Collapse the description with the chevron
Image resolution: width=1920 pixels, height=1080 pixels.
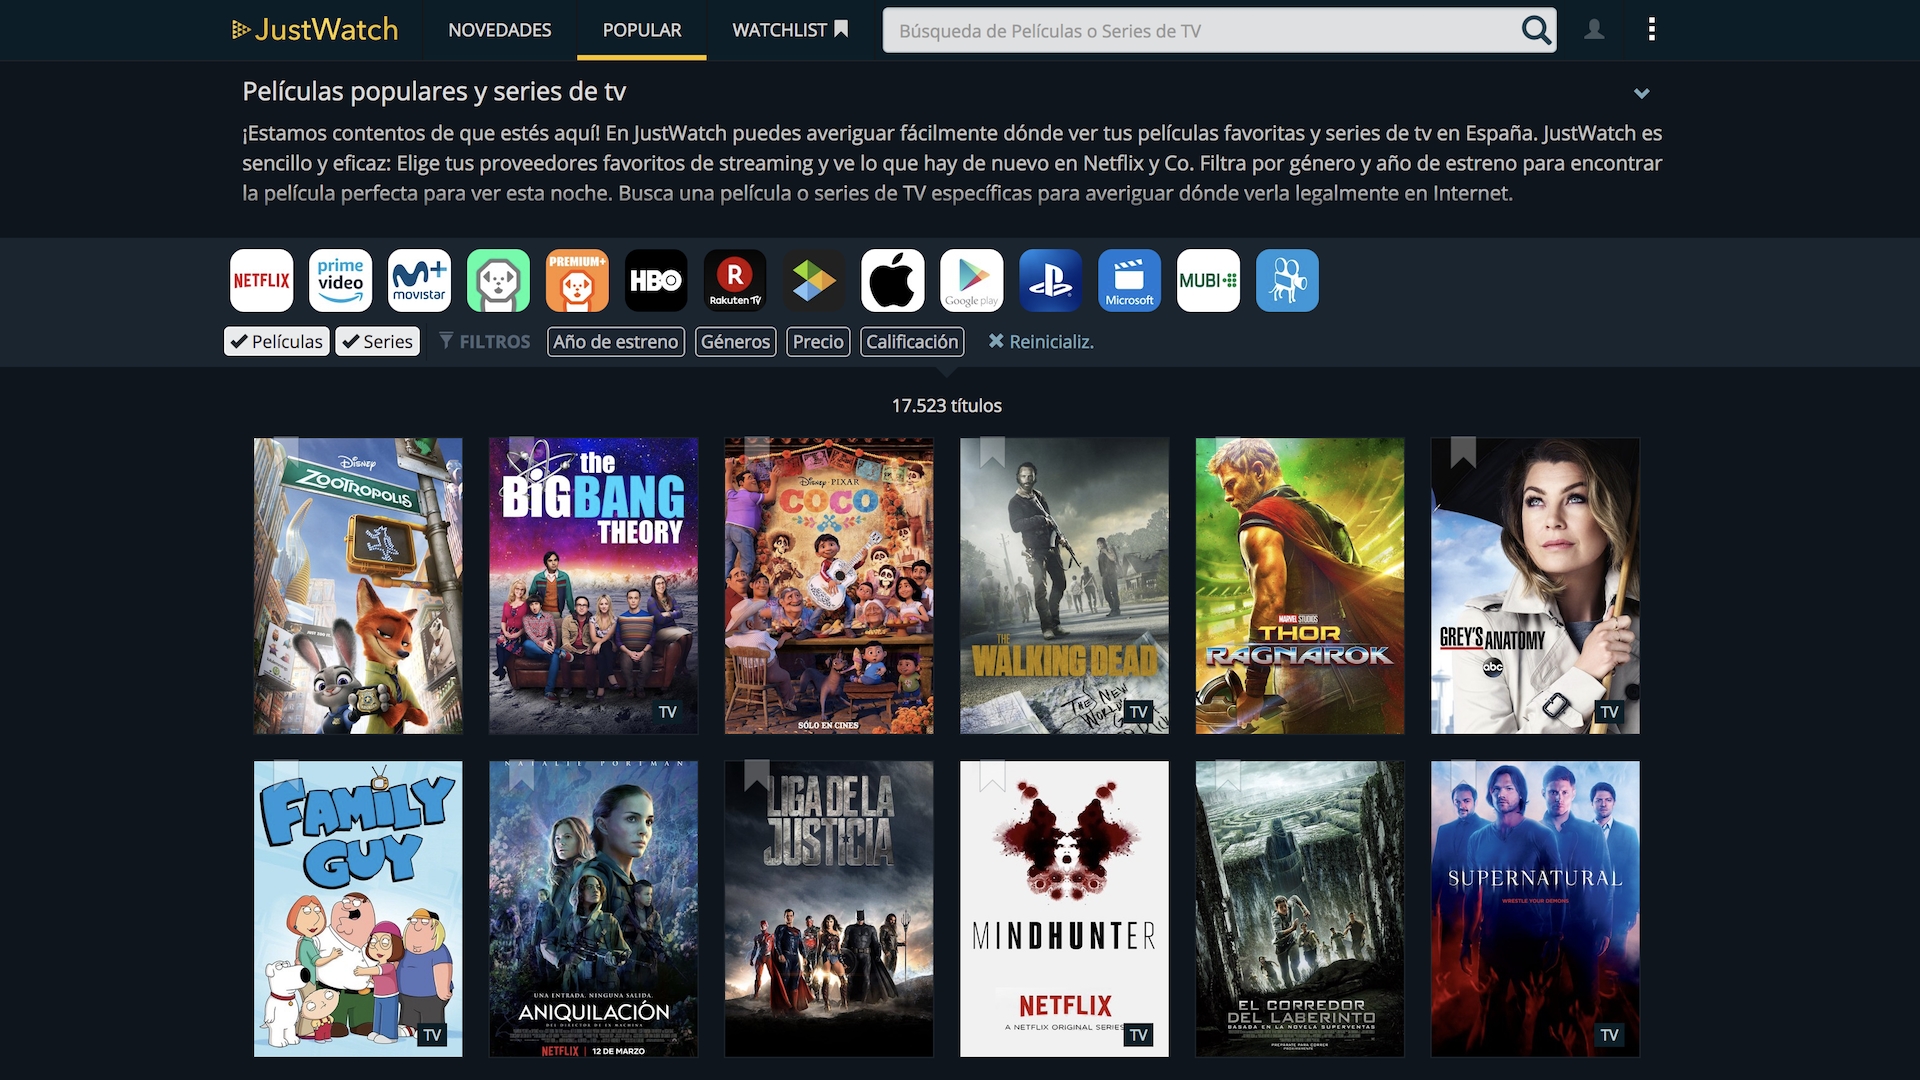1641,93
